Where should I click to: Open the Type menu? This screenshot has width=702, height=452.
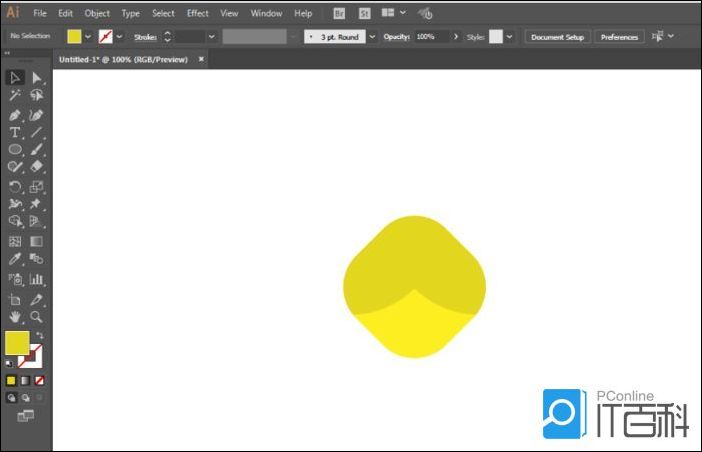130,13
